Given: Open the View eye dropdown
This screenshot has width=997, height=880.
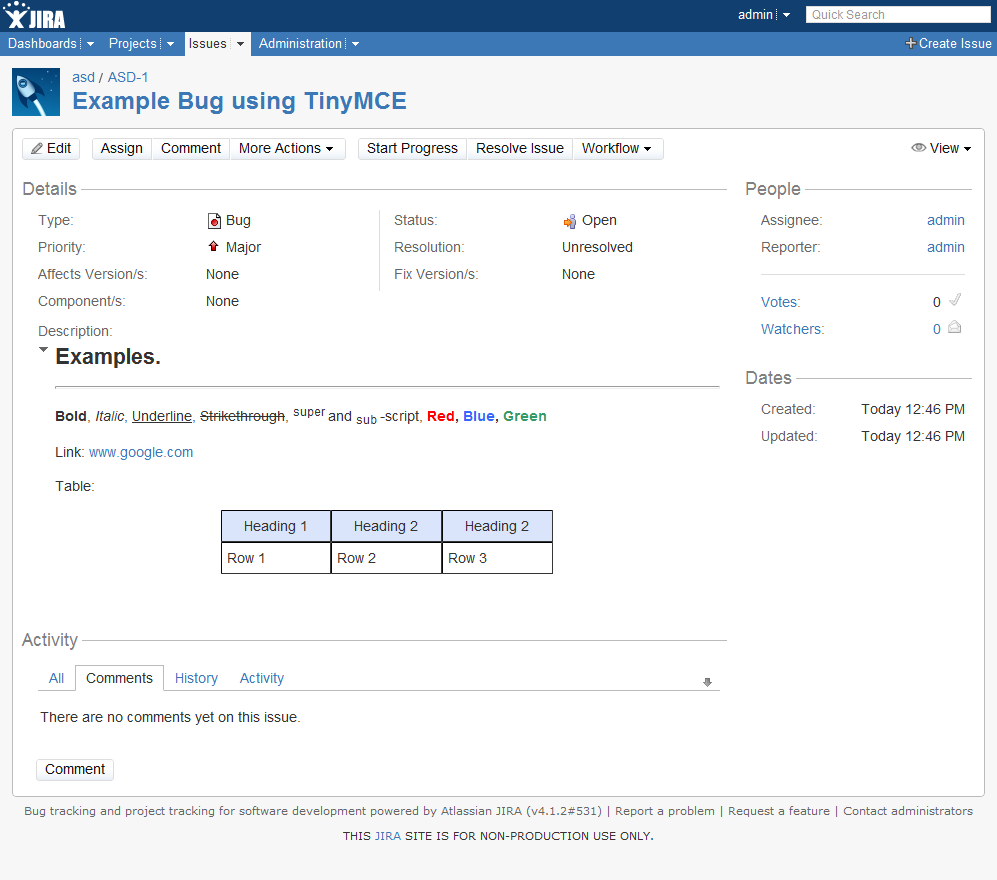Looking at the screenshot, I should tap(941, 148).
